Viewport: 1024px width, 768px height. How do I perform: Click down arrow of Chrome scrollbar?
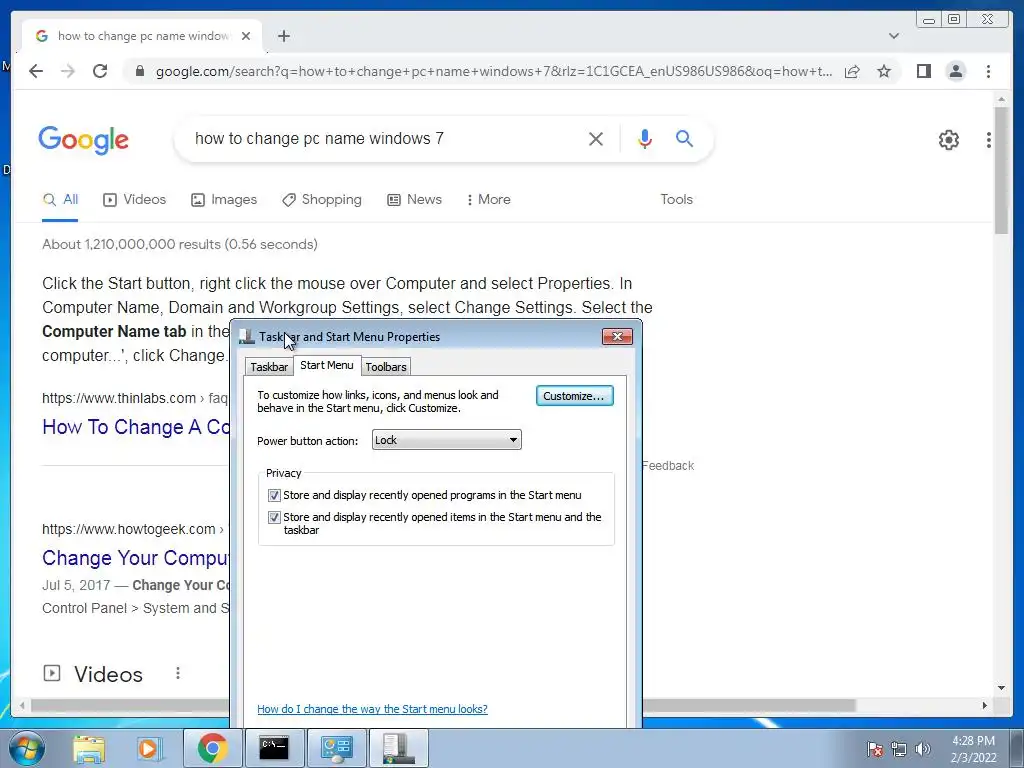[x=1001, y=688]
